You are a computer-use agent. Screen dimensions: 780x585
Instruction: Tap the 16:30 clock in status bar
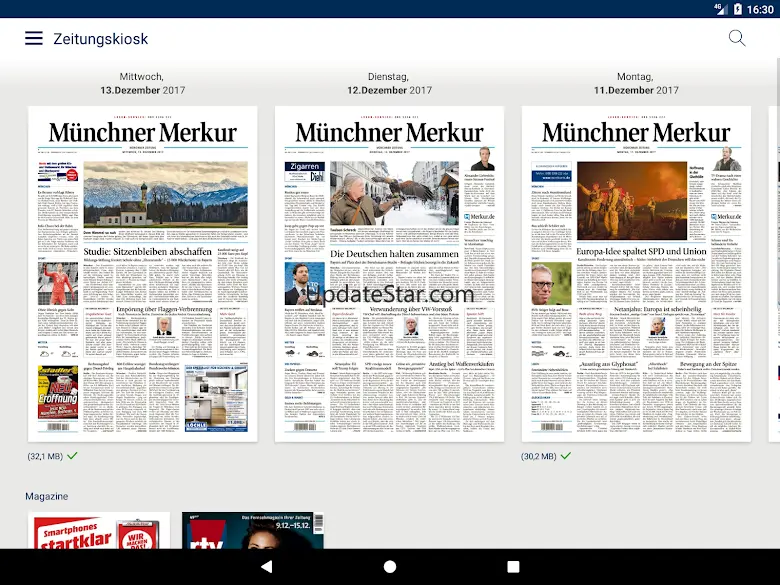(760, 9)
